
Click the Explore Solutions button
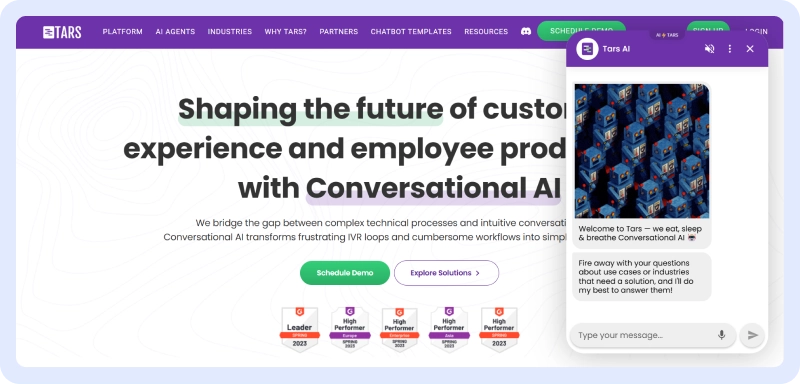click(x=446, y=273)
